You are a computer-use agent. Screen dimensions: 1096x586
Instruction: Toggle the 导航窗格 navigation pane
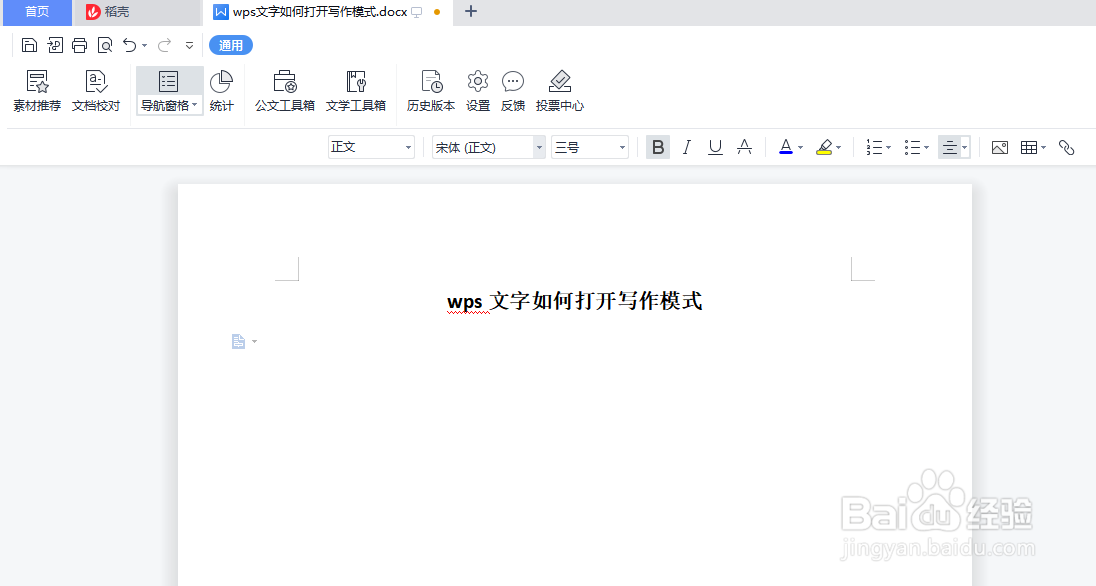[168, 83]
